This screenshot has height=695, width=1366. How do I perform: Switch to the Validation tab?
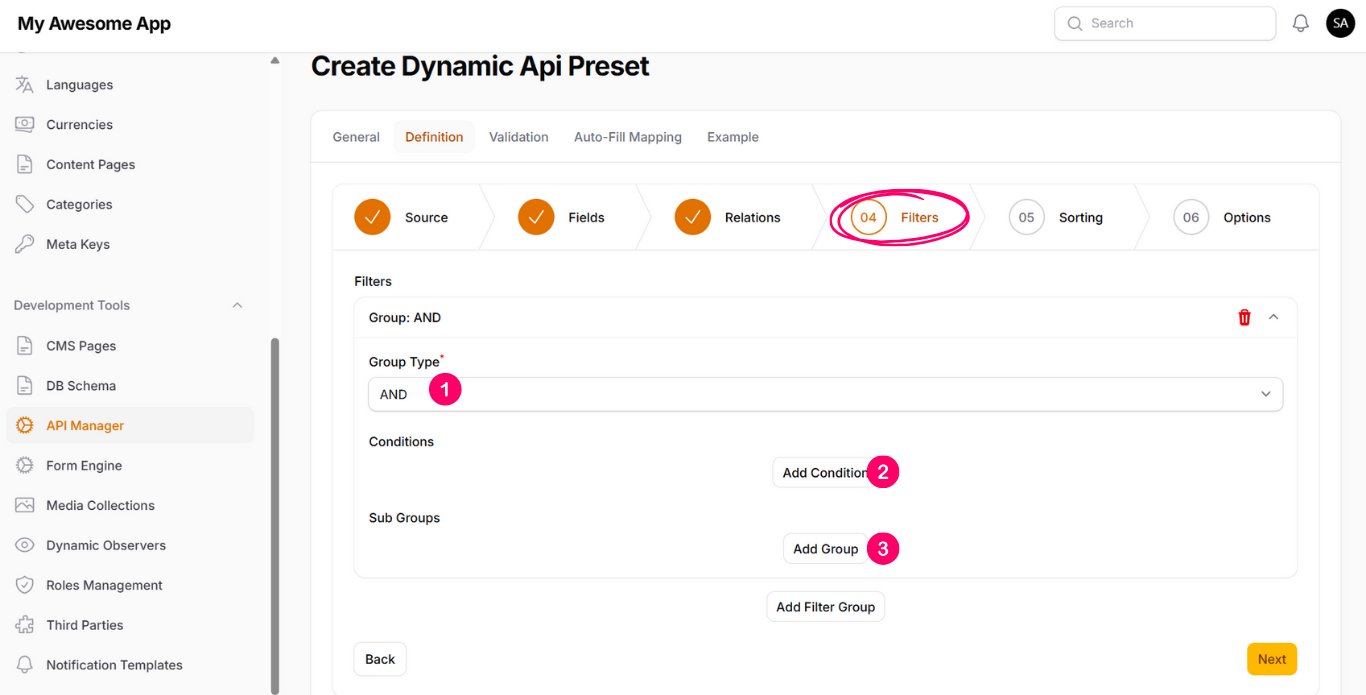click(518, 137)
